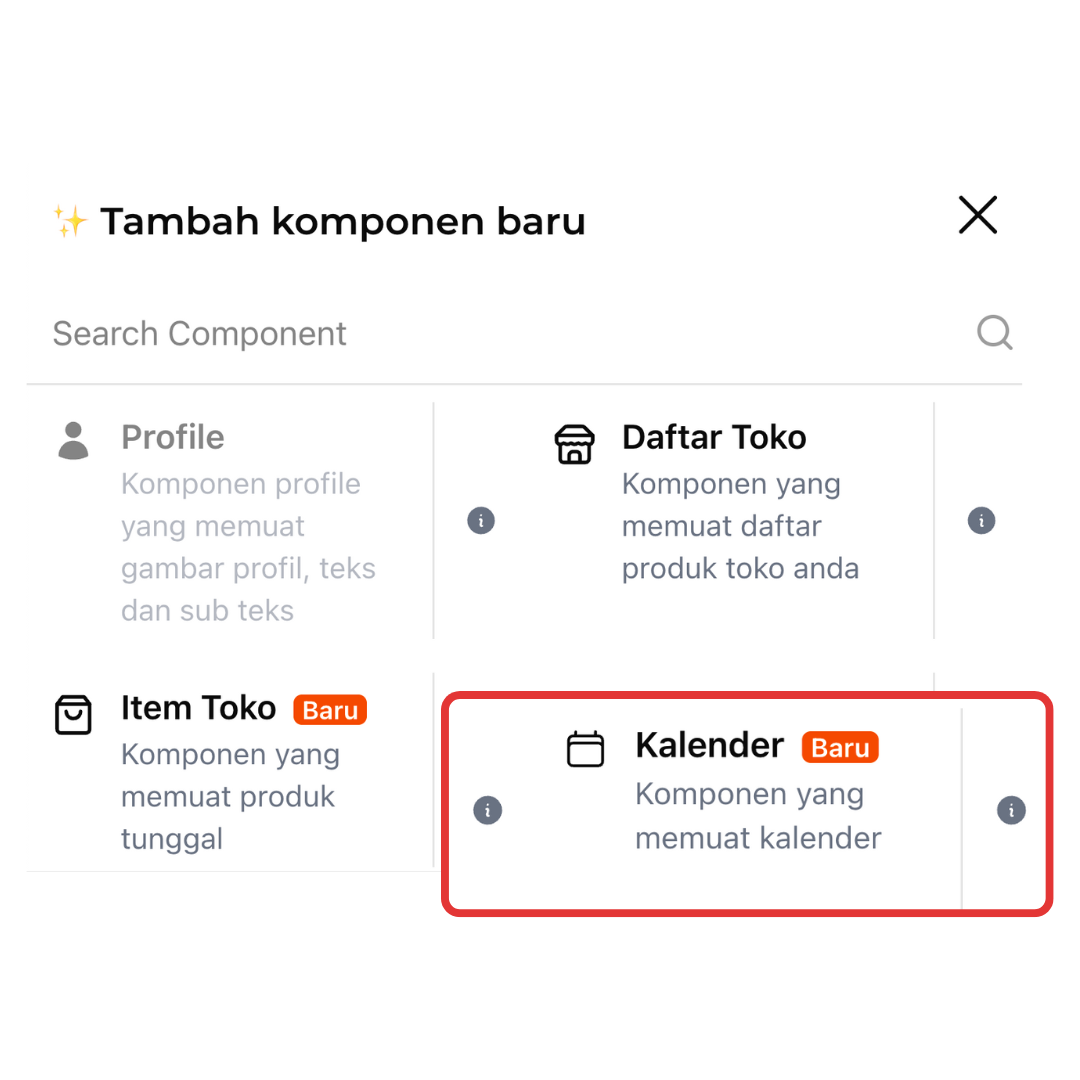Image resolution: width=1080 pixels, height=1080 pixels.
Task: Click the Daftar Toko description text
Action: (740, 526)
